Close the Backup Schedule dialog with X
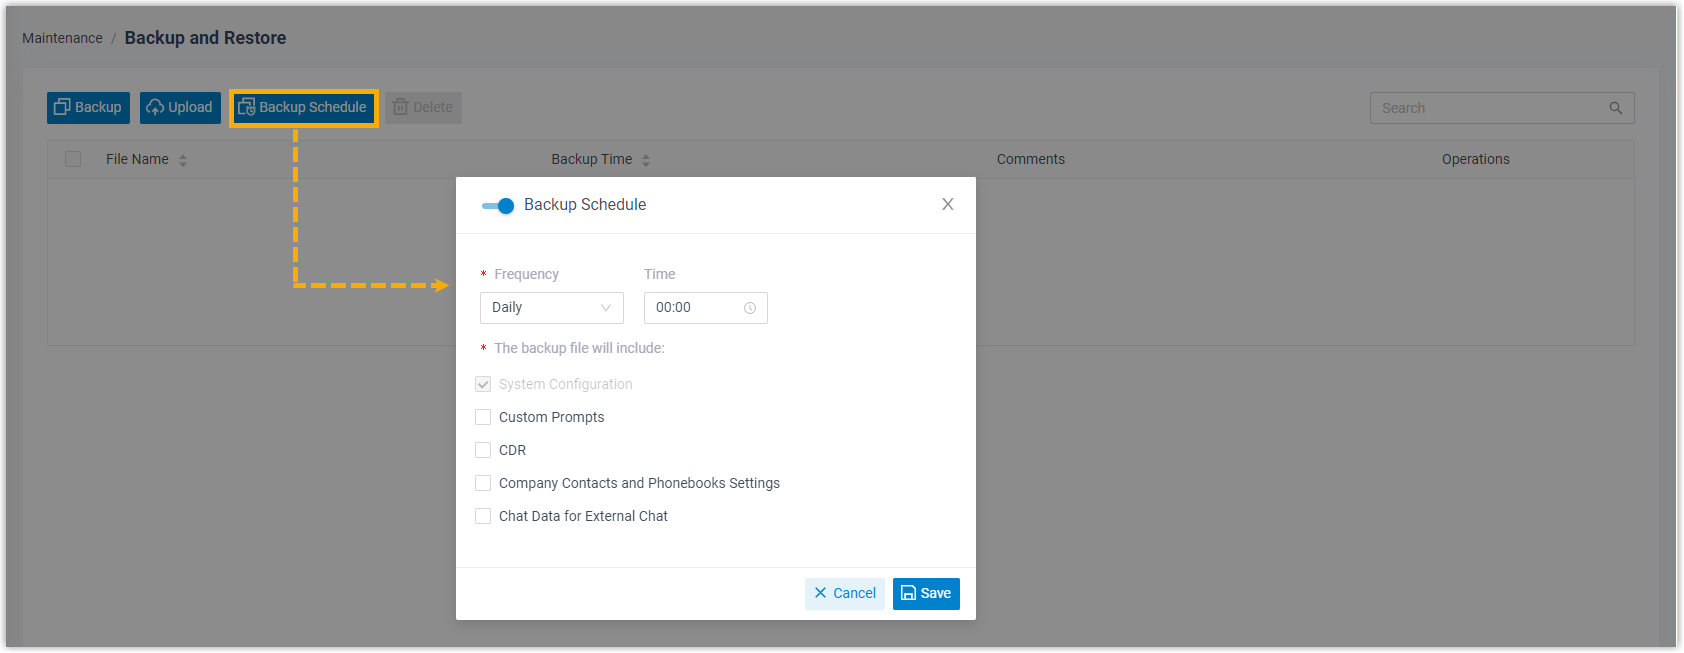Viewport: 1684px width, 653px height. (947, 205)
